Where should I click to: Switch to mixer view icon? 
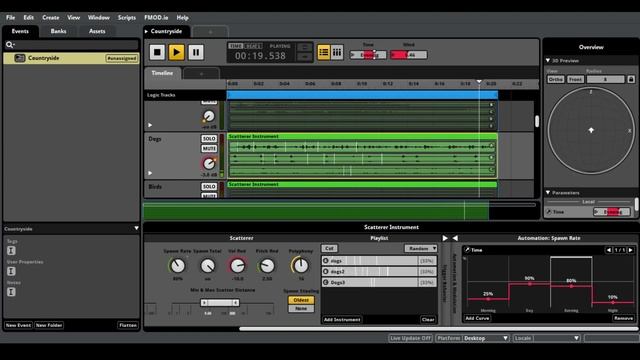[337, 52]
